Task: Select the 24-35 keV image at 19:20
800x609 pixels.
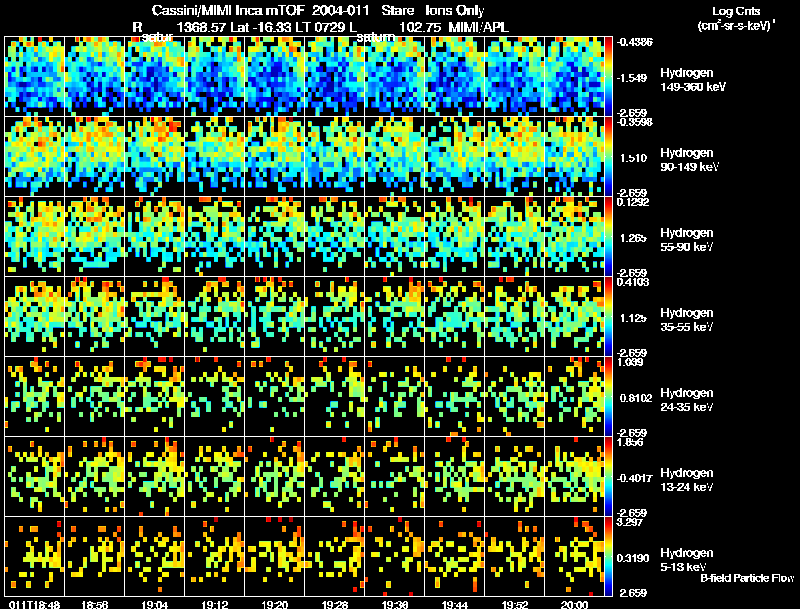Action: 274,396
